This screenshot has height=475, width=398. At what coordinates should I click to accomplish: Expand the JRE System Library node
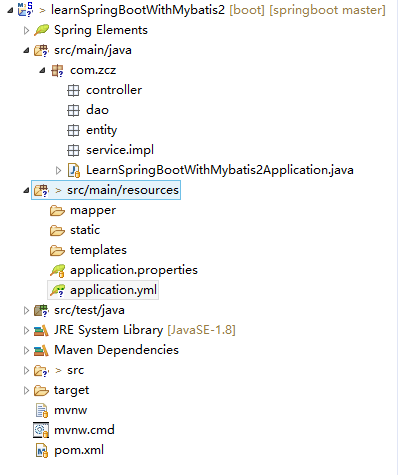(x=26, y=331)
